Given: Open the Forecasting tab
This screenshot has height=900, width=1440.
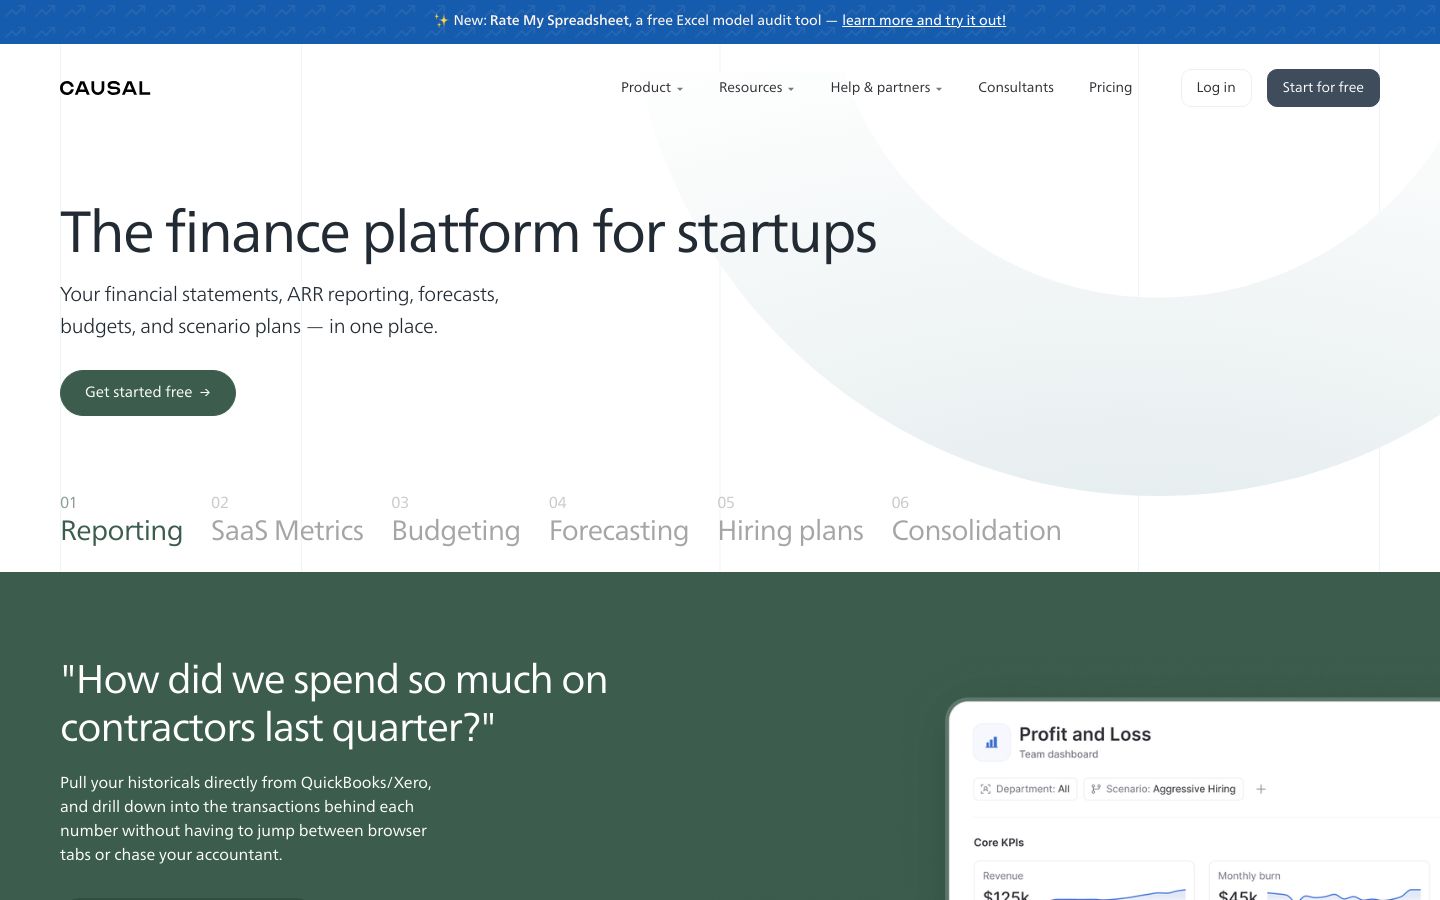Looking at the screenshot, I should pyautogui.click(x=619, y=519).
